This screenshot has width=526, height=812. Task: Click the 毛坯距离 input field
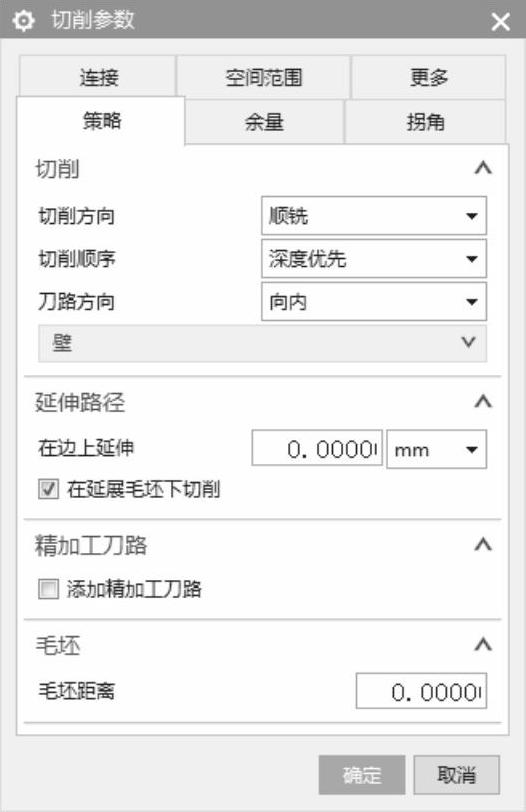421,691
